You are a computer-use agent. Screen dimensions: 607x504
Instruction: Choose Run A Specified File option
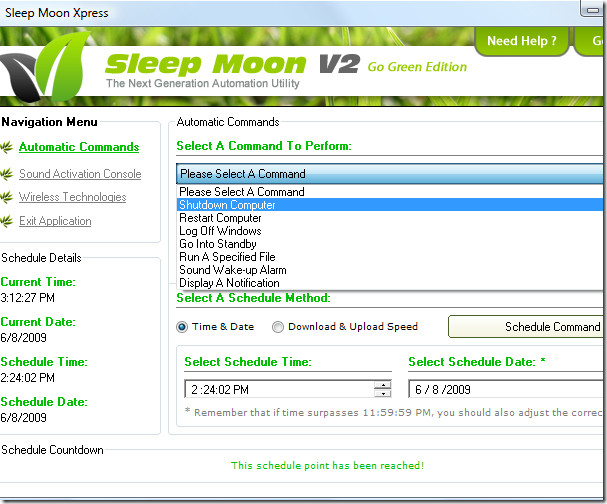(390, 257)
